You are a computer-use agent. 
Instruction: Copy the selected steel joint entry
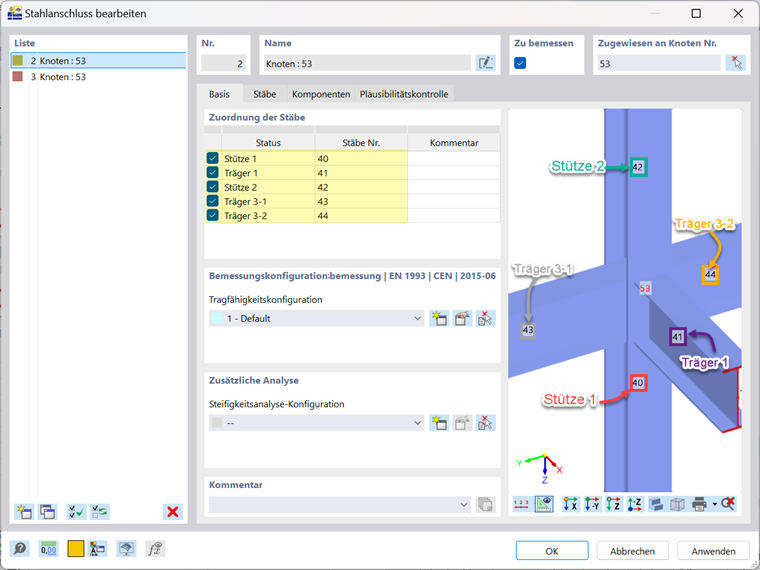click(48, 511)
